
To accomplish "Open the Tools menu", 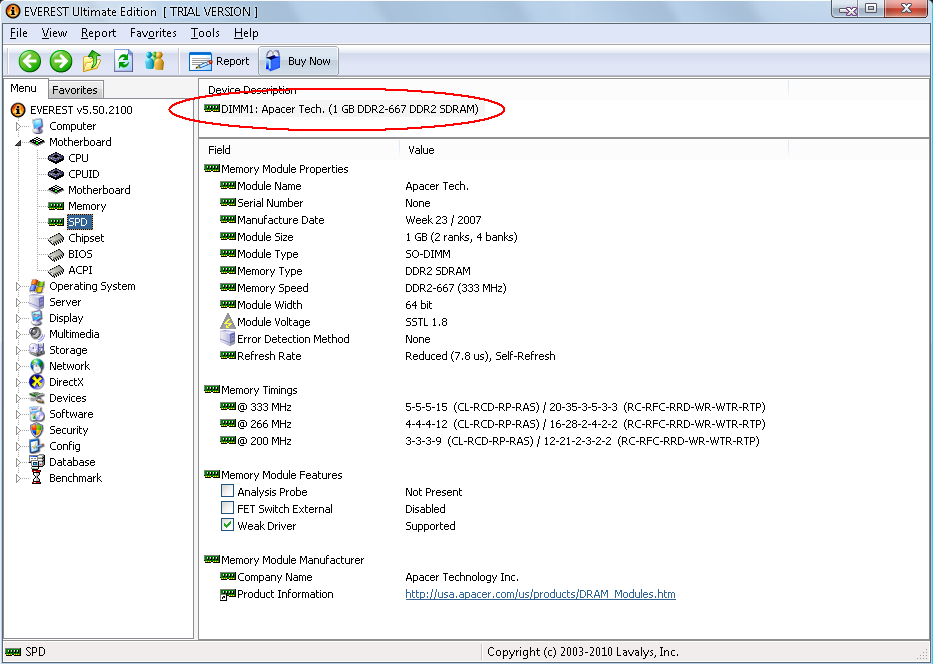I will click(x=205, y=33).
